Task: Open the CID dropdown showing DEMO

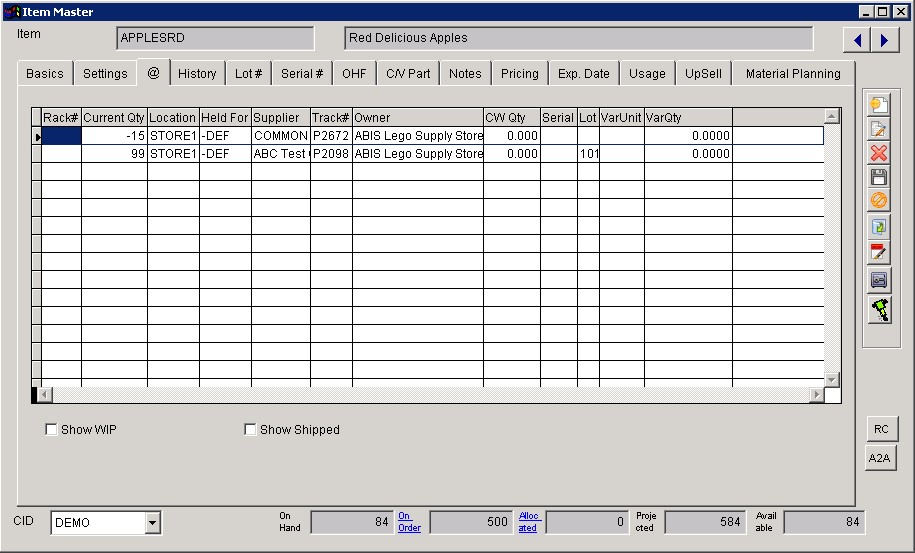Action: coord(152,522)
